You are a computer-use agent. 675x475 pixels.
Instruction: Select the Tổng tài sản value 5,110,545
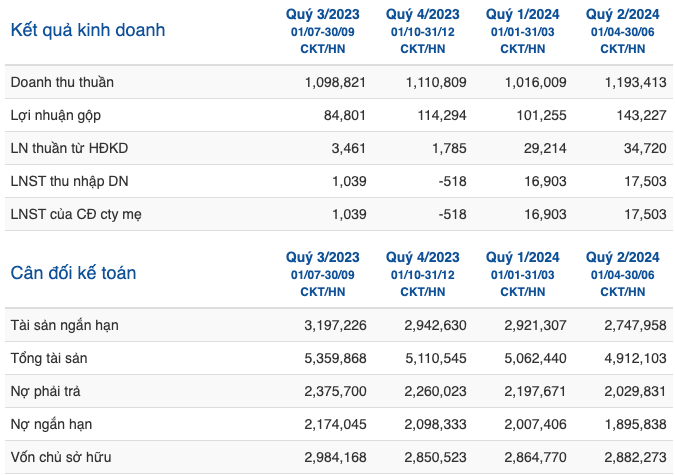[x=436, y=358]
